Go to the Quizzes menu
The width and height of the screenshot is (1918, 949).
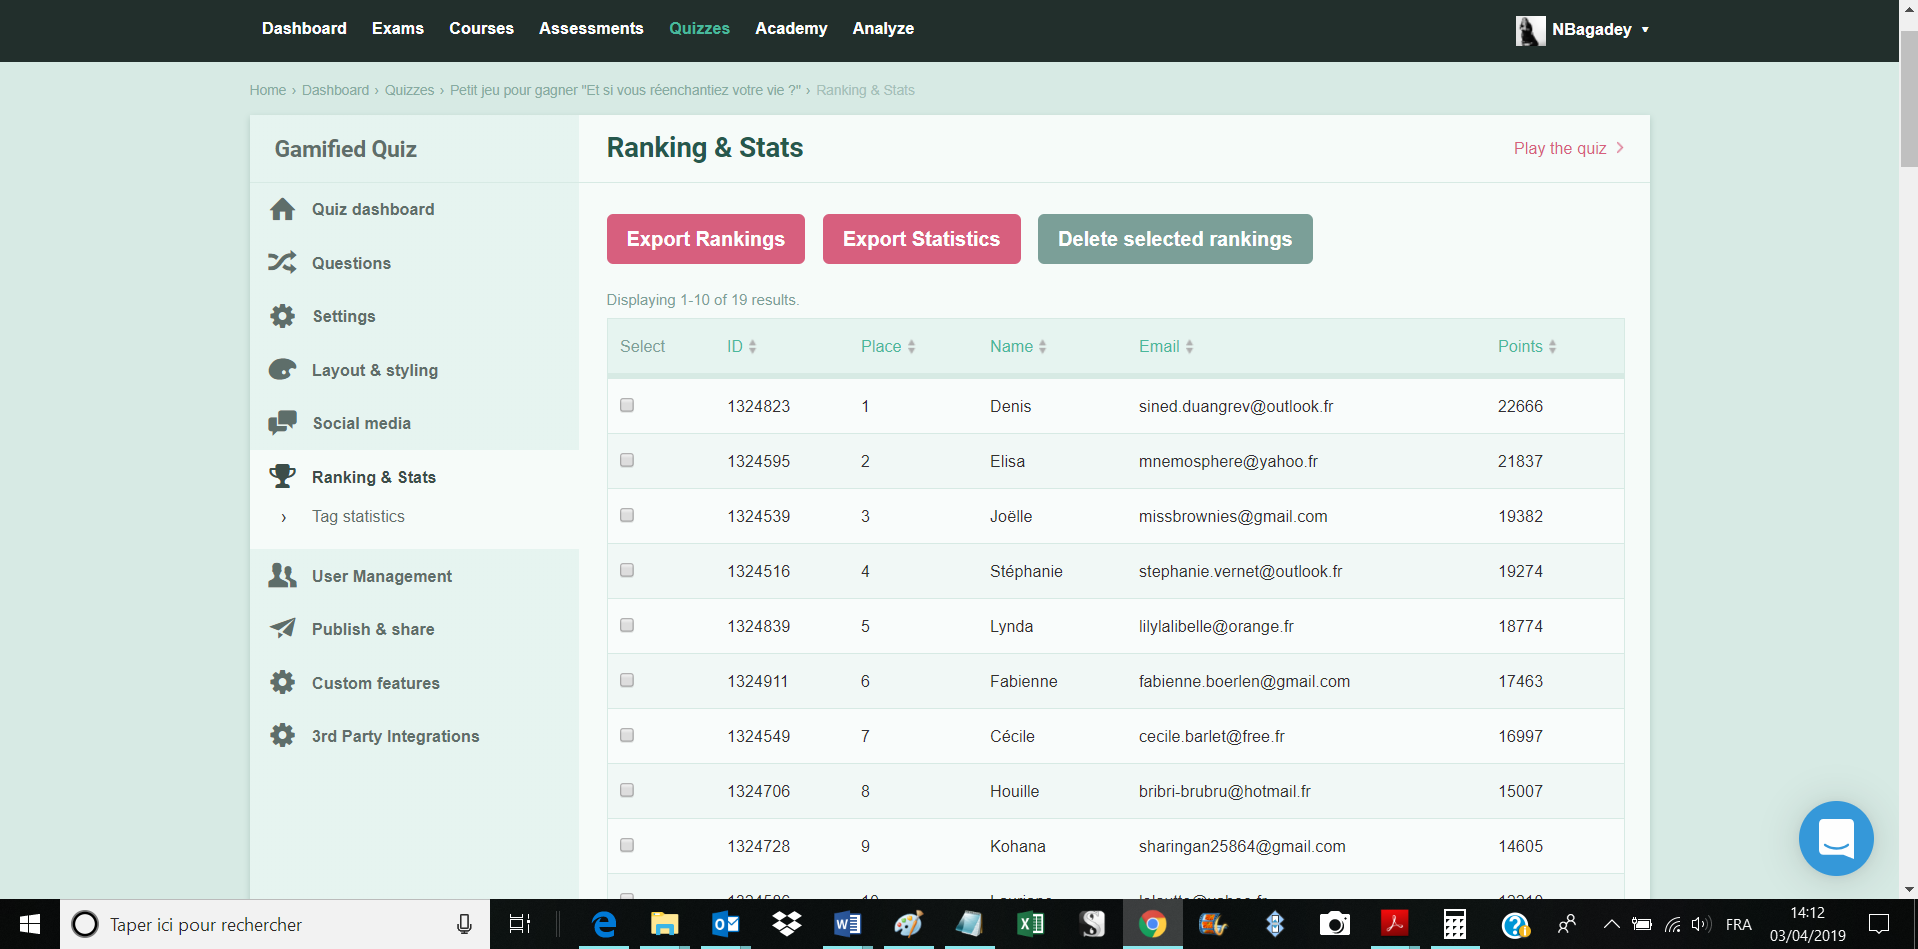pyautogui.click(x=699, y=28)
